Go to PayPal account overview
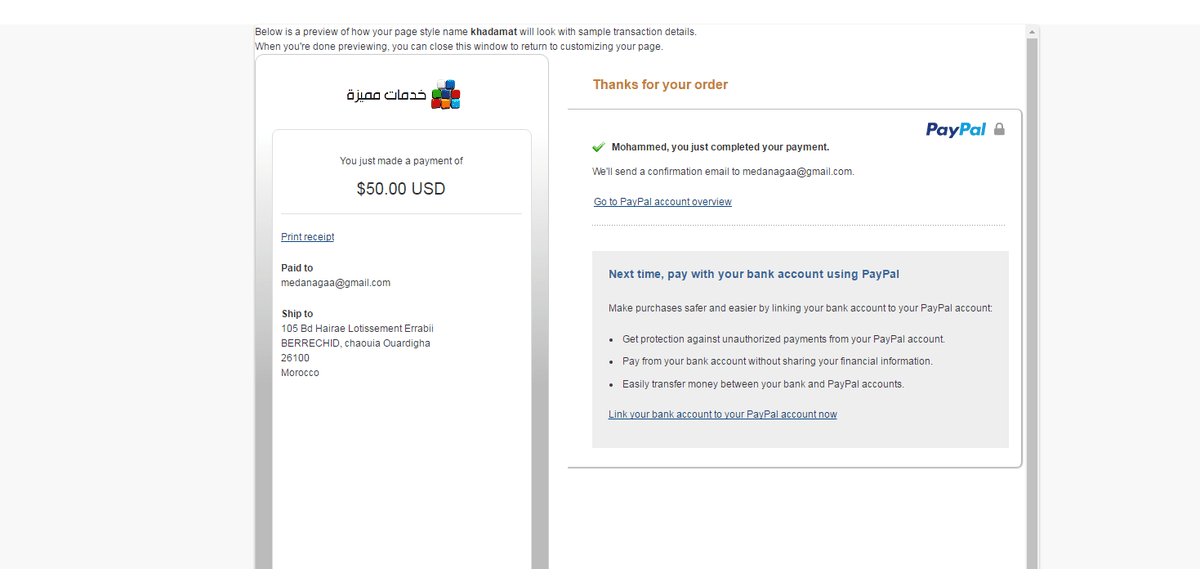1200x569 pixels. tap(662, 202)
